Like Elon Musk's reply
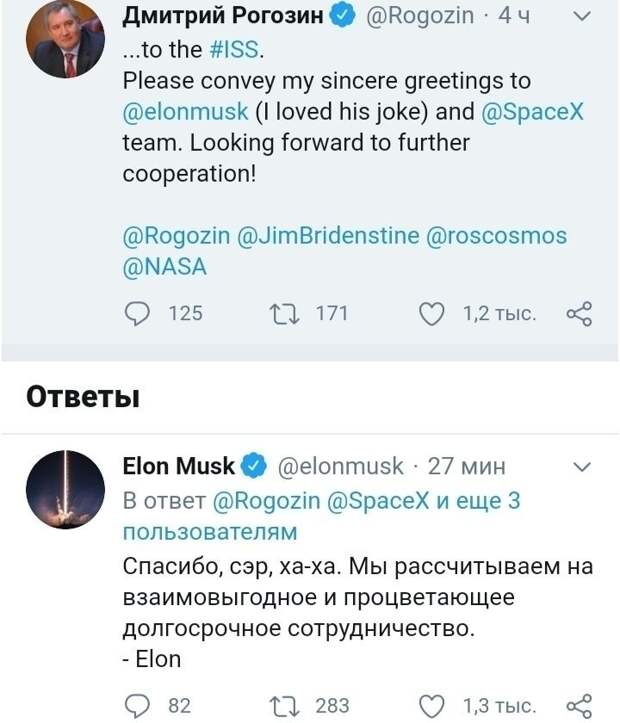 [431, 706]
